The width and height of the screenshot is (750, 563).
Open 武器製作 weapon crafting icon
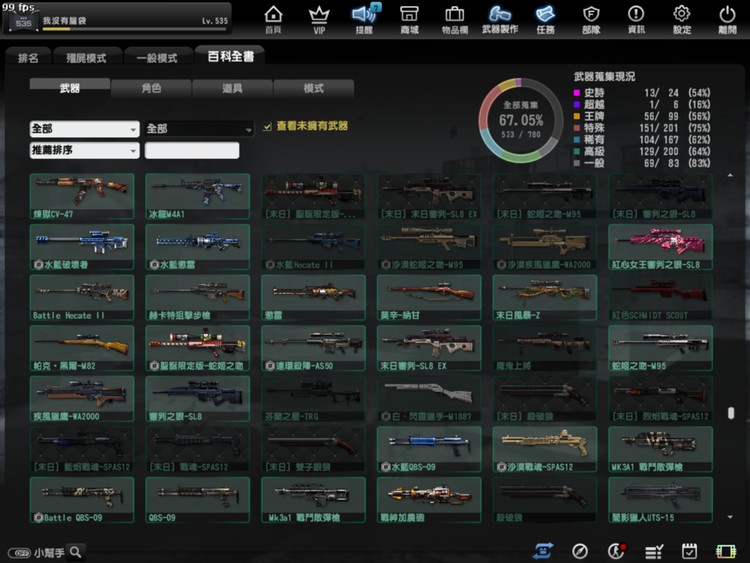click(x=500, y=18)
